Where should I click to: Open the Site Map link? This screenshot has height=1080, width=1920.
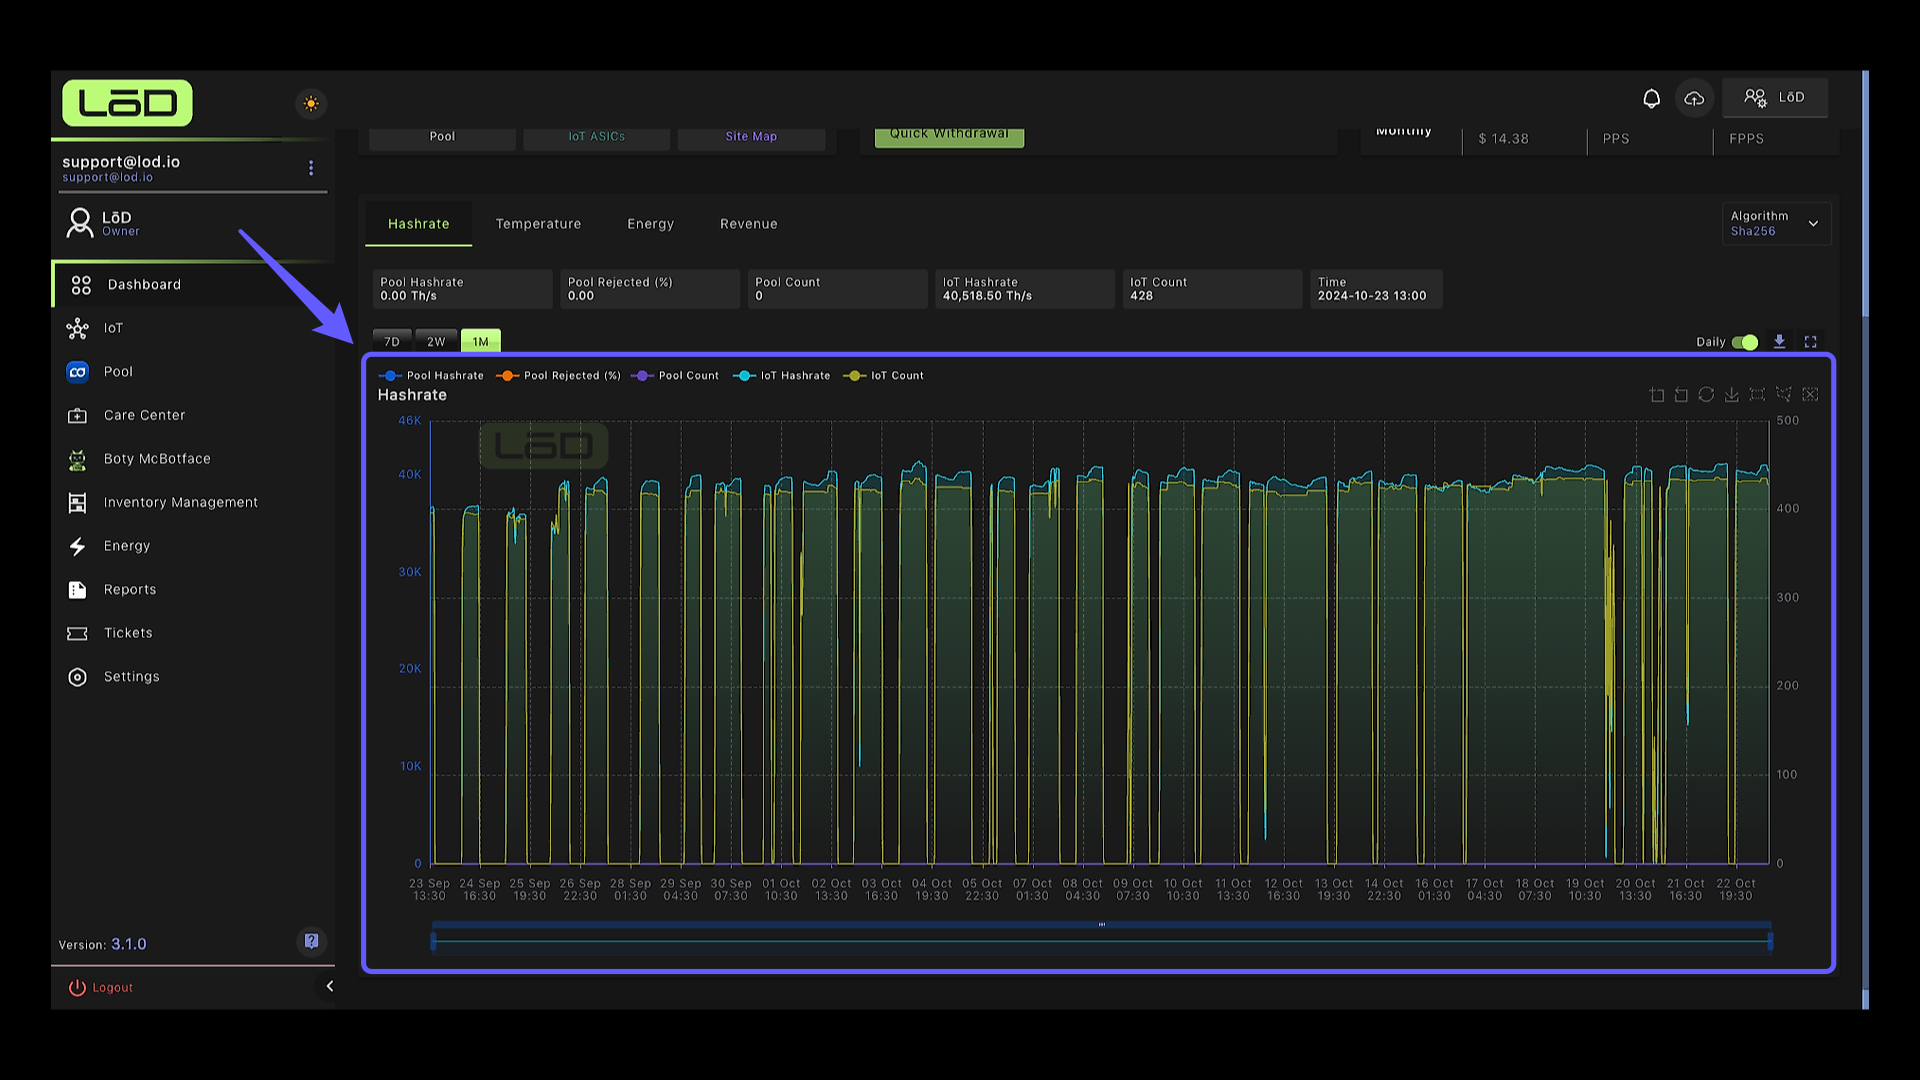[x=751, y=137]
